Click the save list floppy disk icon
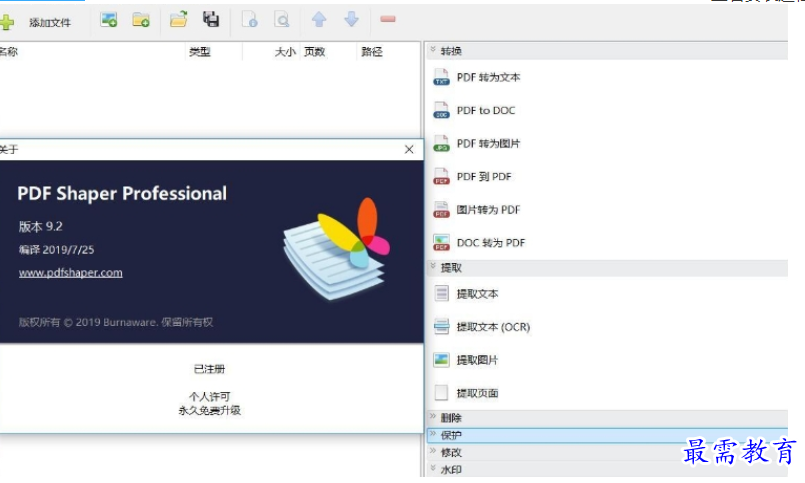 coord(211,20)
